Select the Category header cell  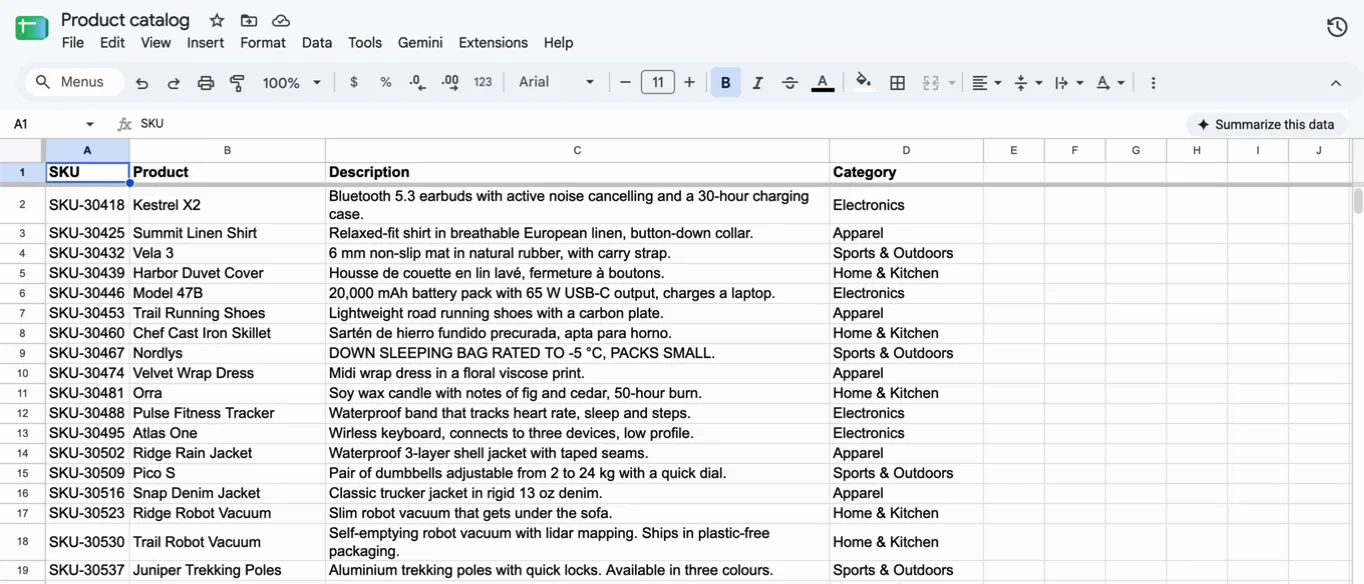pyautogui.click(x=906, y=172)
